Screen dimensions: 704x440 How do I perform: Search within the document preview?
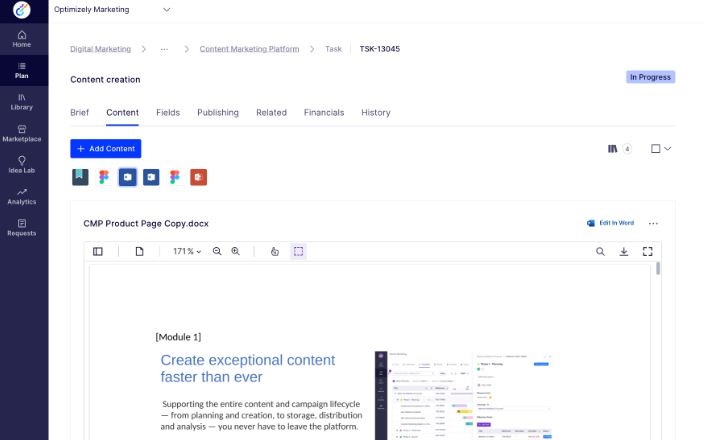click(600, 251)
